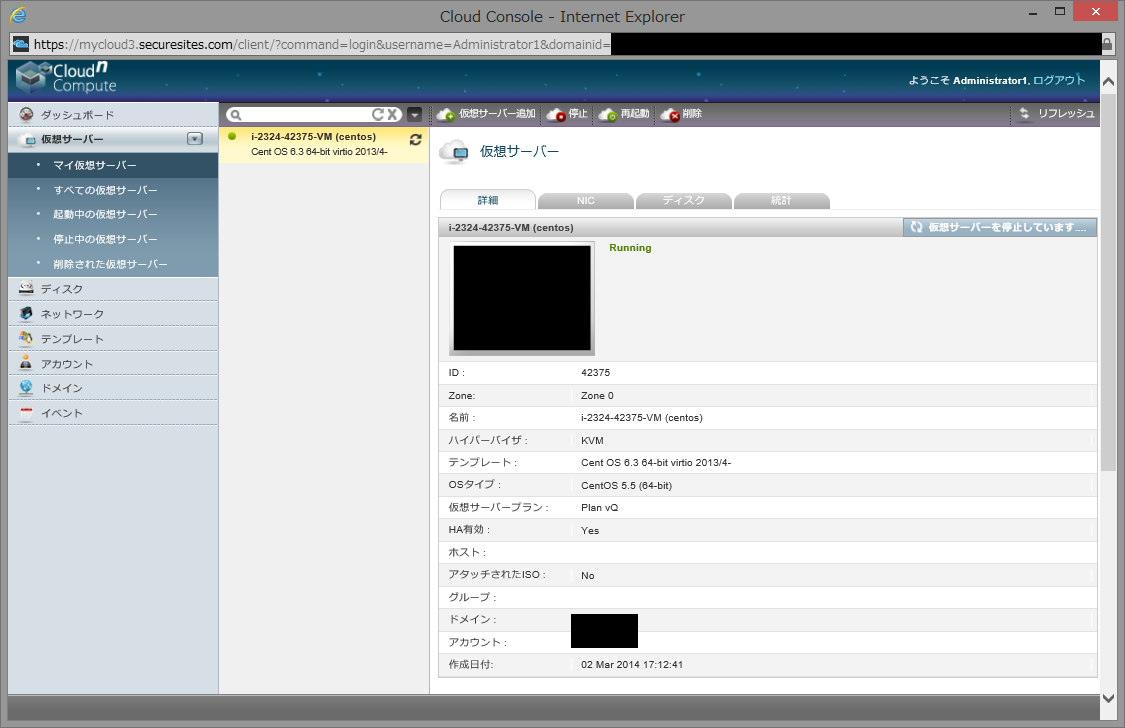
Task: Click the sync icon on the centos VM row
Action: pos(415,140)
